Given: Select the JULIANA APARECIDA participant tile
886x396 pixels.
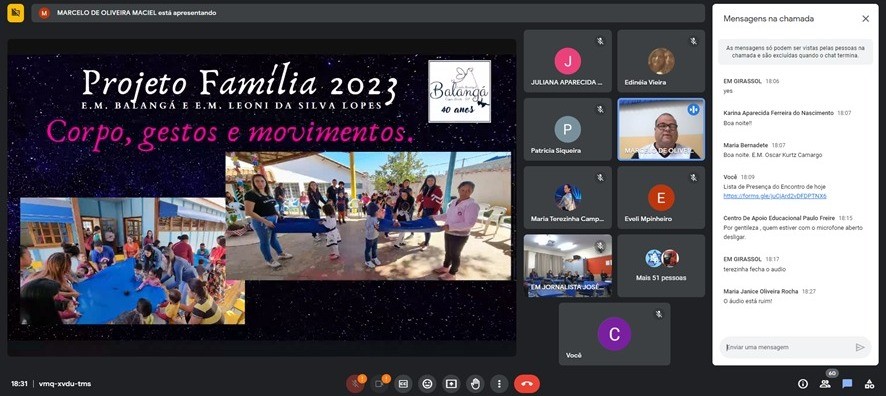Looking at the screenshot, I should [567, 61].
